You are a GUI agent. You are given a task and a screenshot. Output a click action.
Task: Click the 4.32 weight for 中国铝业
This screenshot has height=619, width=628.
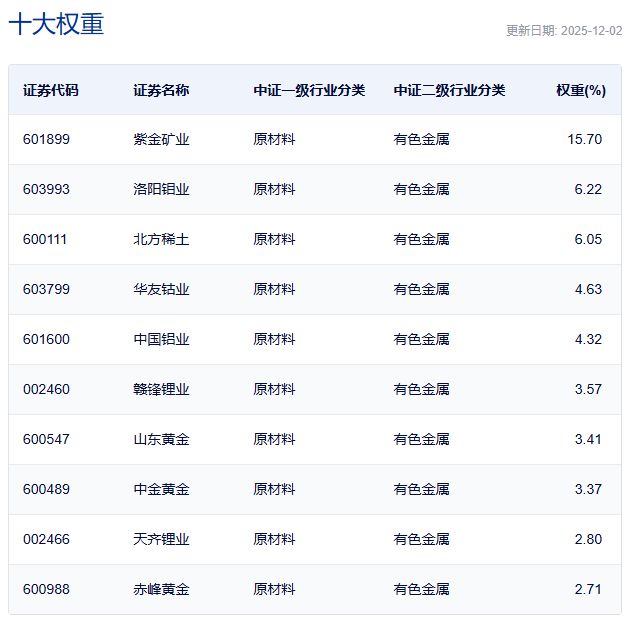587,339
